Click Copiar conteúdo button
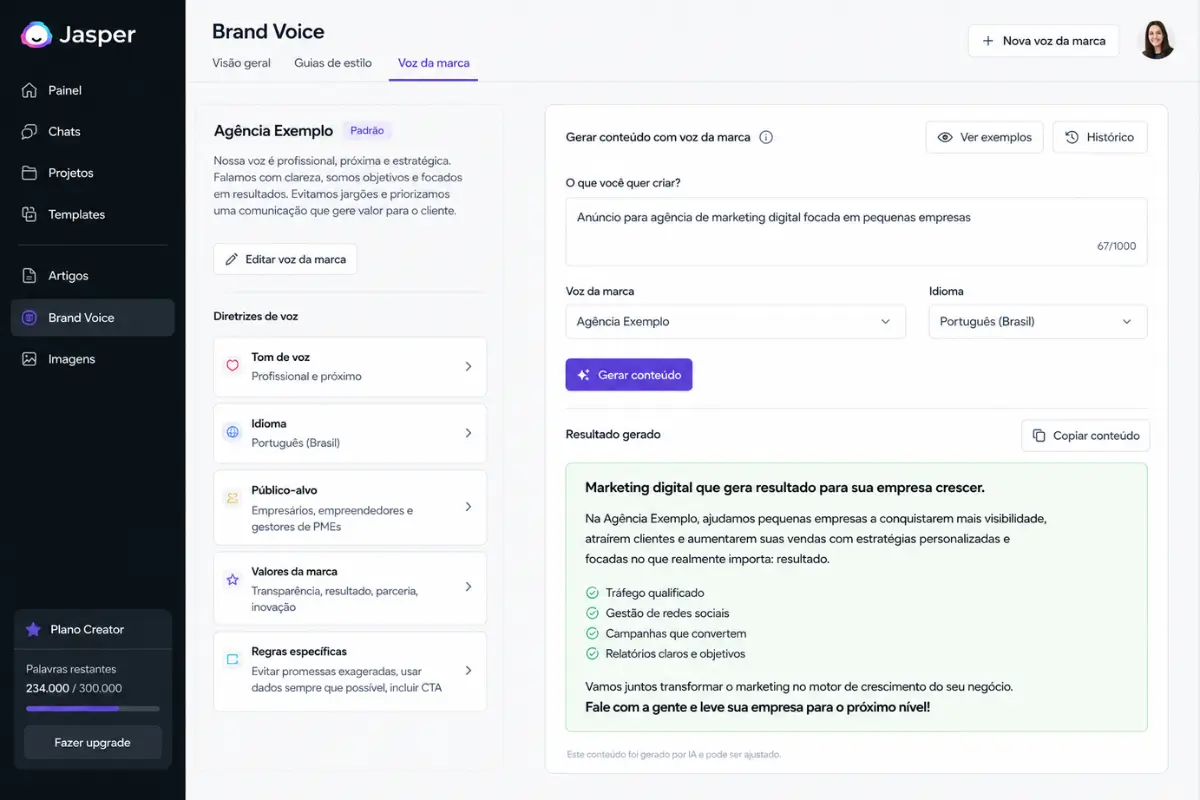1200x800 pixels. [x=1086, y=436]
